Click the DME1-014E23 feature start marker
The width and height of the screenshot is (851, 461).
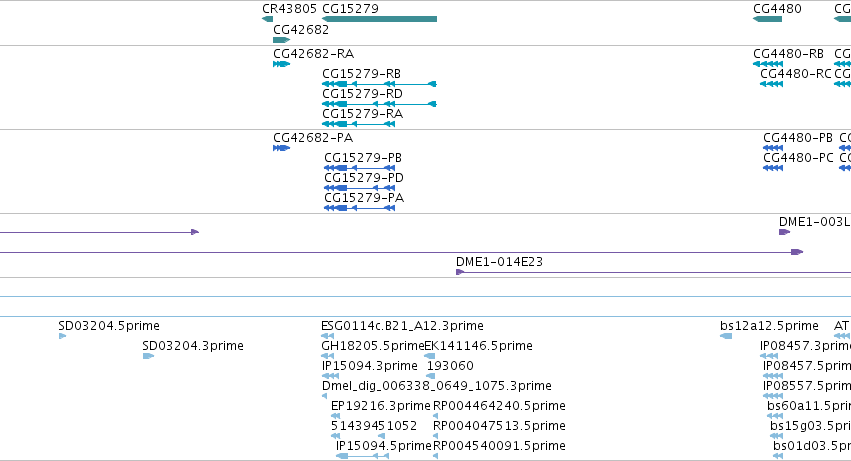point(460,272)
